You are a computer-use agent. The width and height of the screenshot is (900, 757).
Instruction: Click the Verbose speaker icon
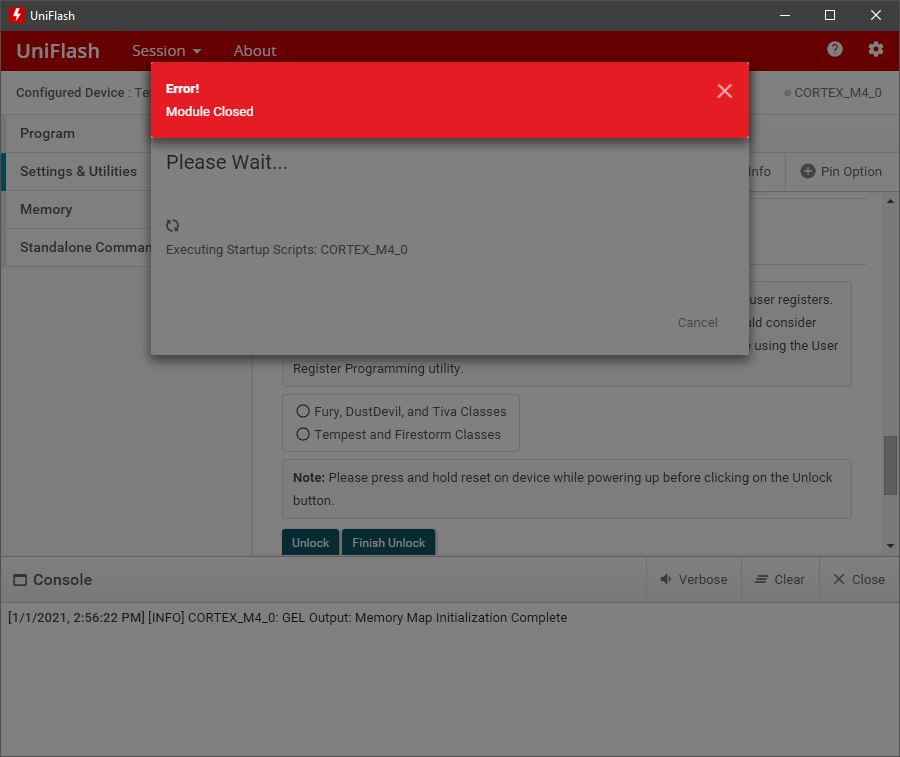point(665,579)
